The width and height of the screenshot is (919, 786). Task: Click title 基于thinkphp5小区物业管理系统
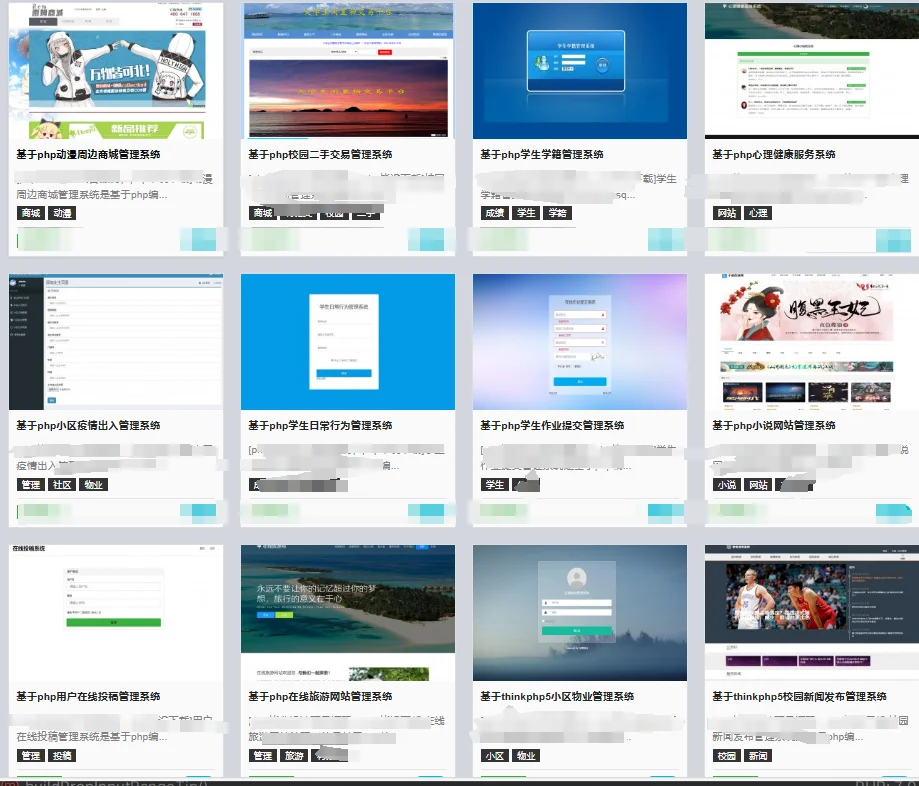557,697
